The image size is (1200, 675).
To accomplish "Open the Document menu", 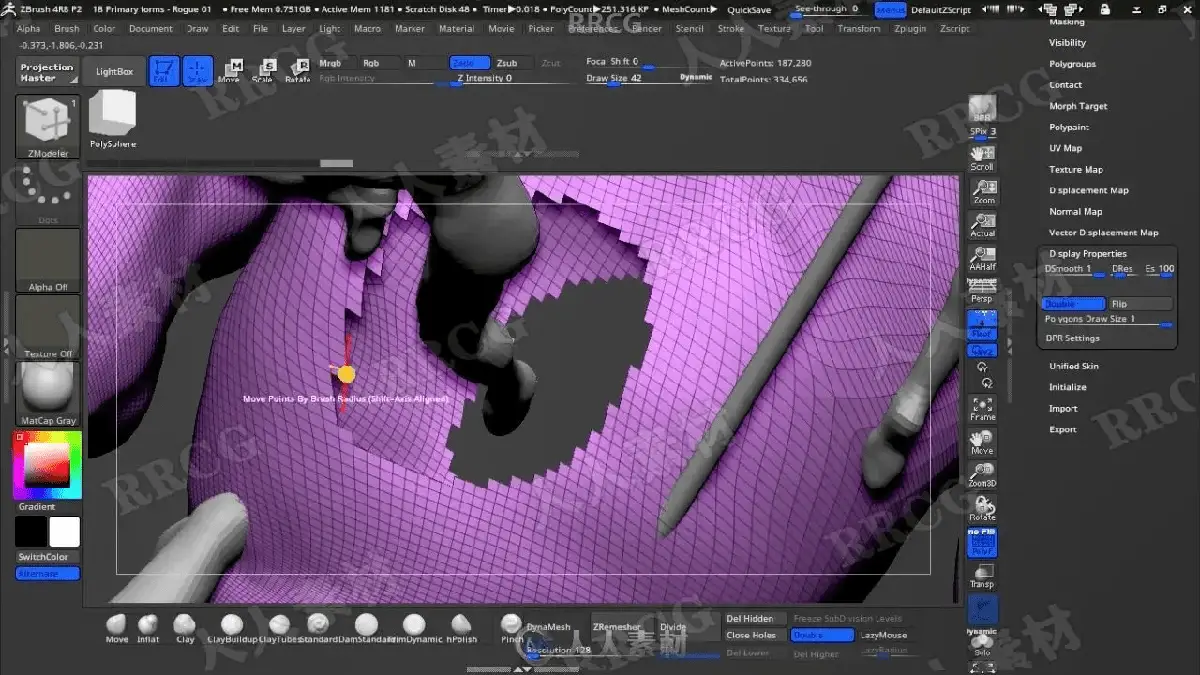I will pyautogui.click(x=151, y=29).
